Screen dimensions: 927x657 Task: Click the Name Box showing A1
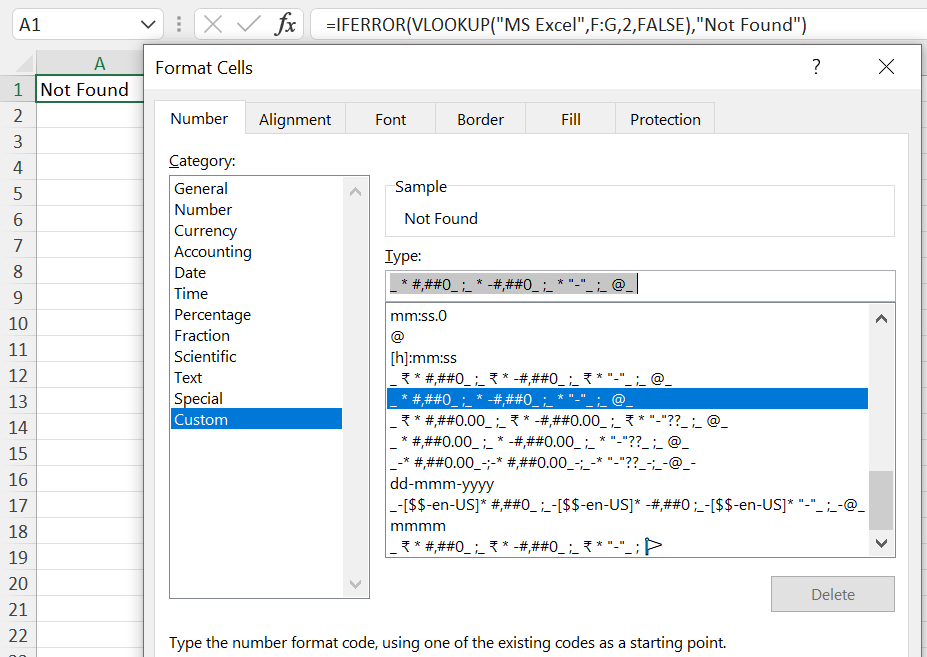point(87,24)
